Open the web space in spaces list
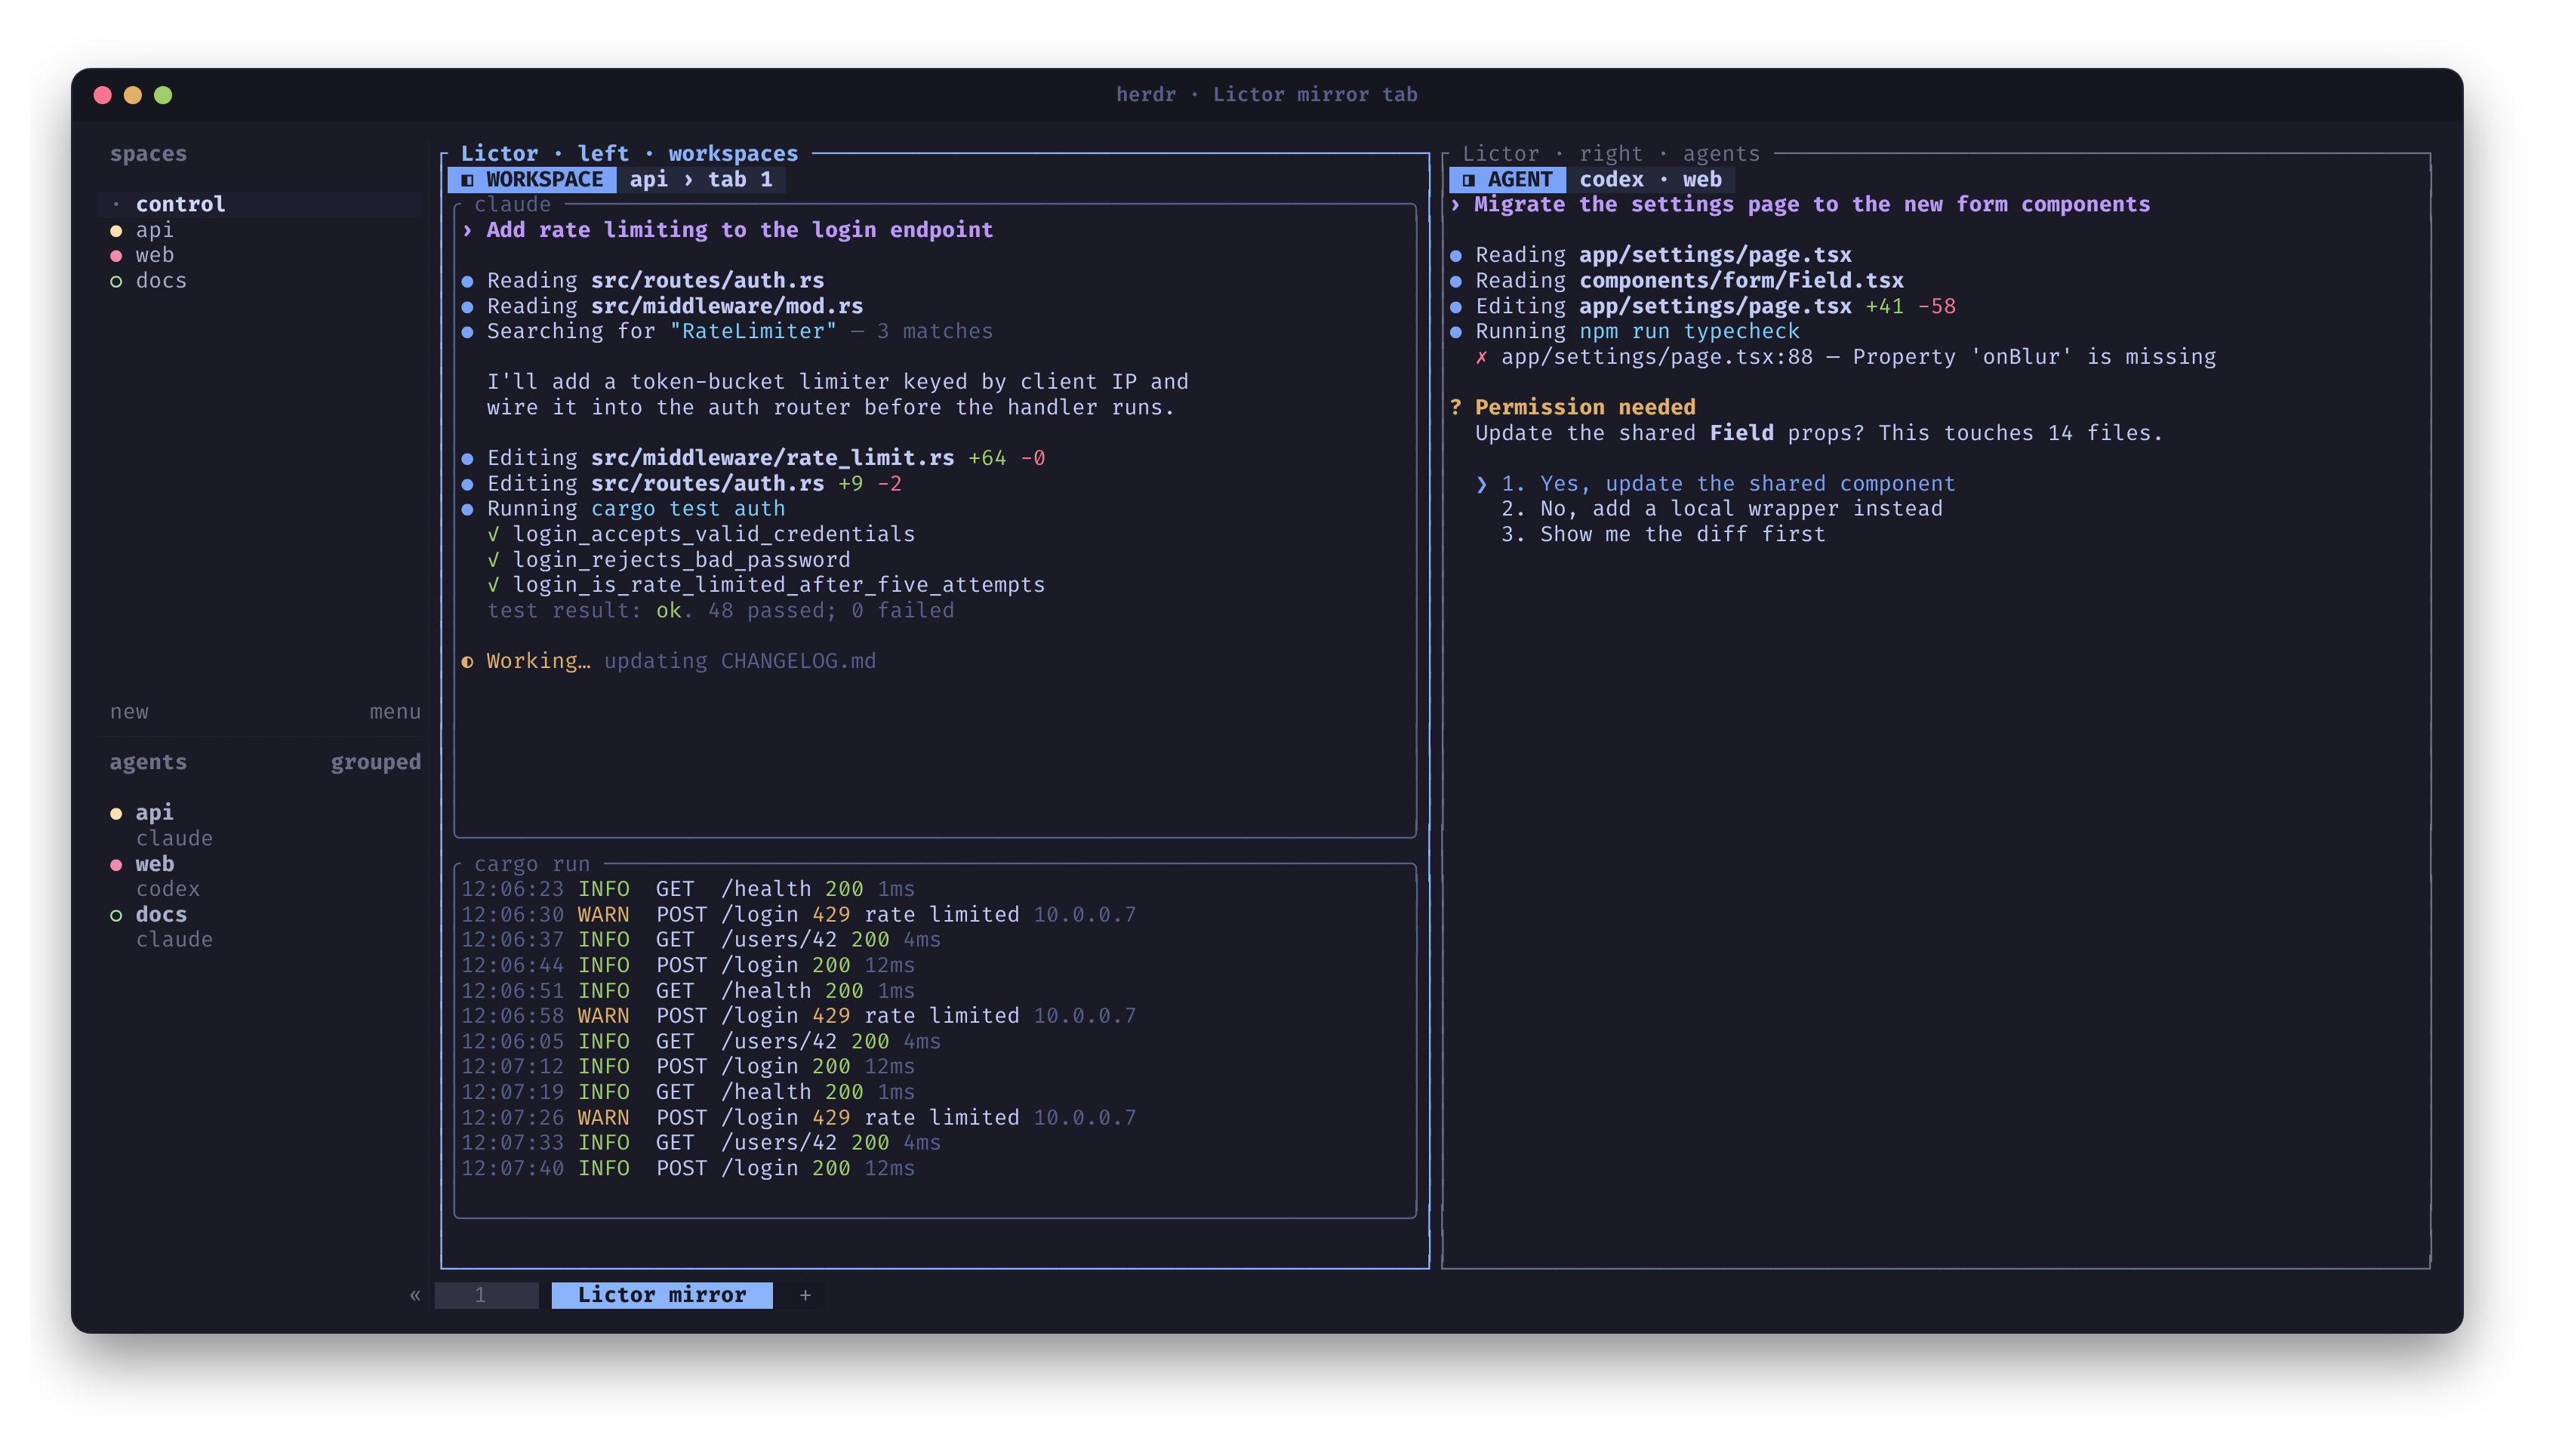Screen dimensions: 2559x1456 pos(155,255)
